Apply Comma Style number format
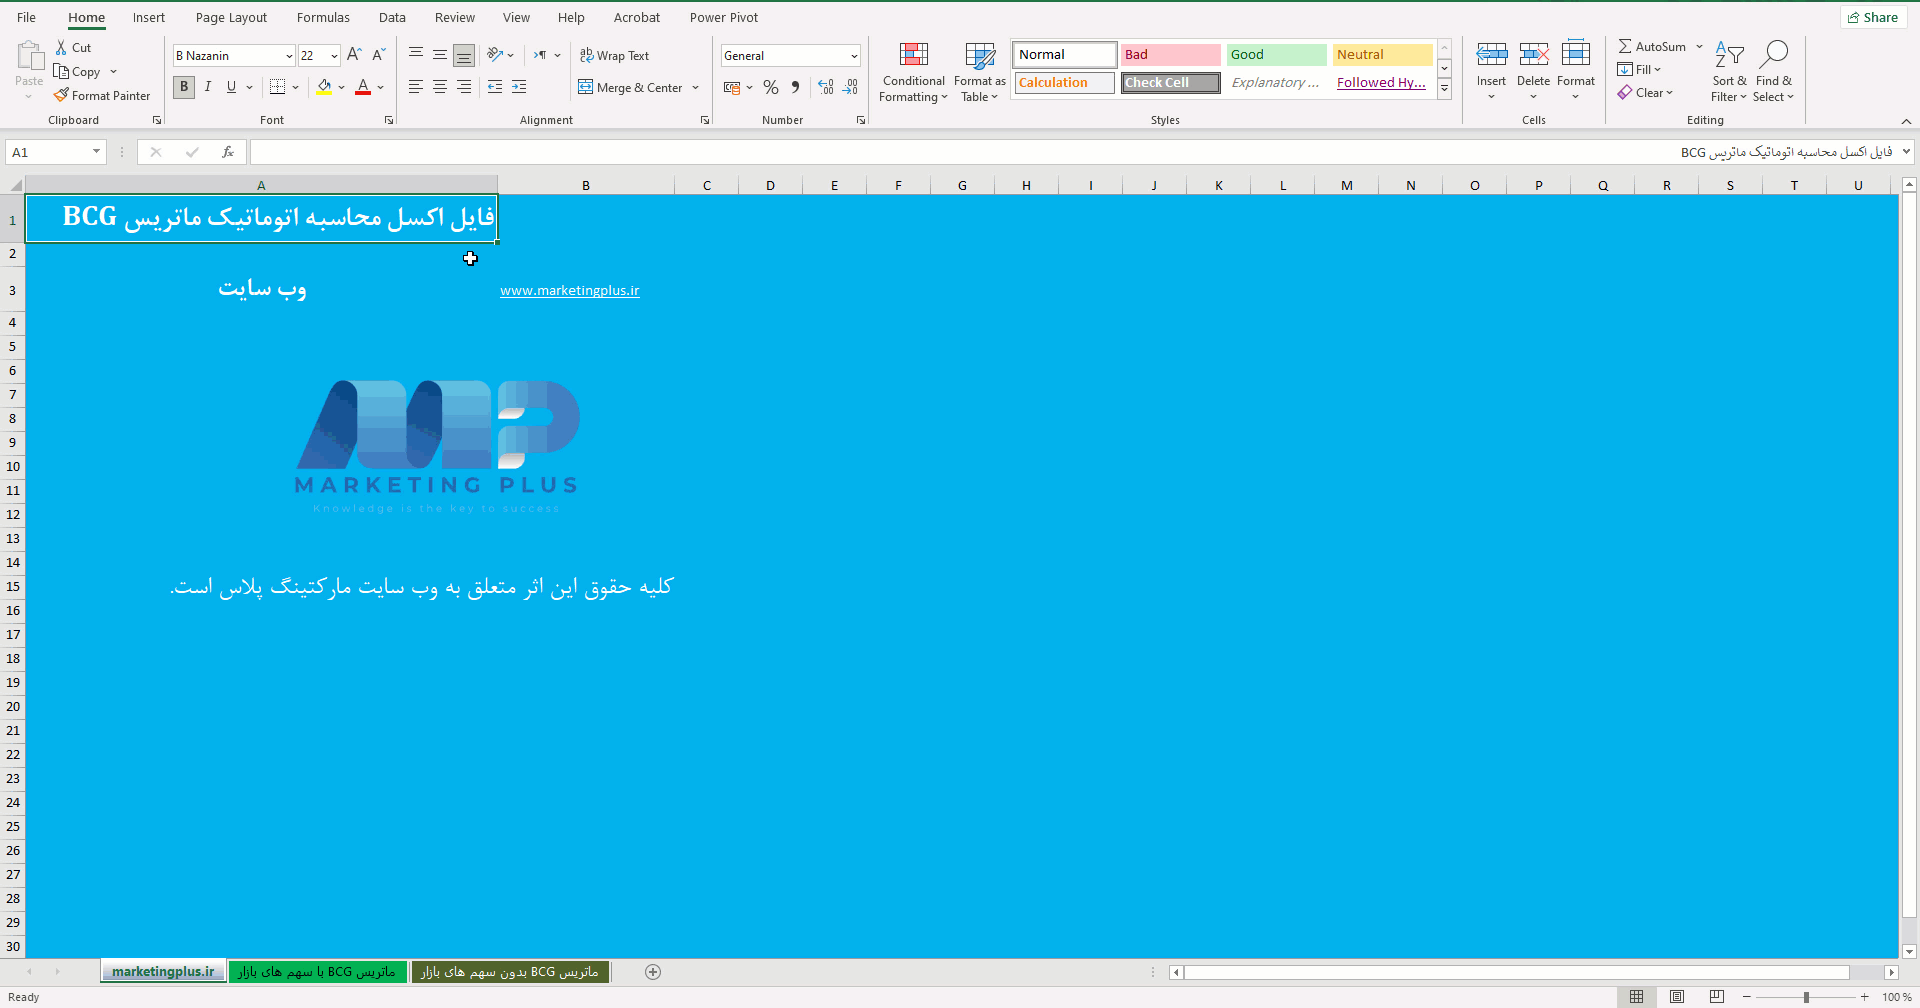The width and height of the screenshot is (1920, 1008). [x=795, y=87]
